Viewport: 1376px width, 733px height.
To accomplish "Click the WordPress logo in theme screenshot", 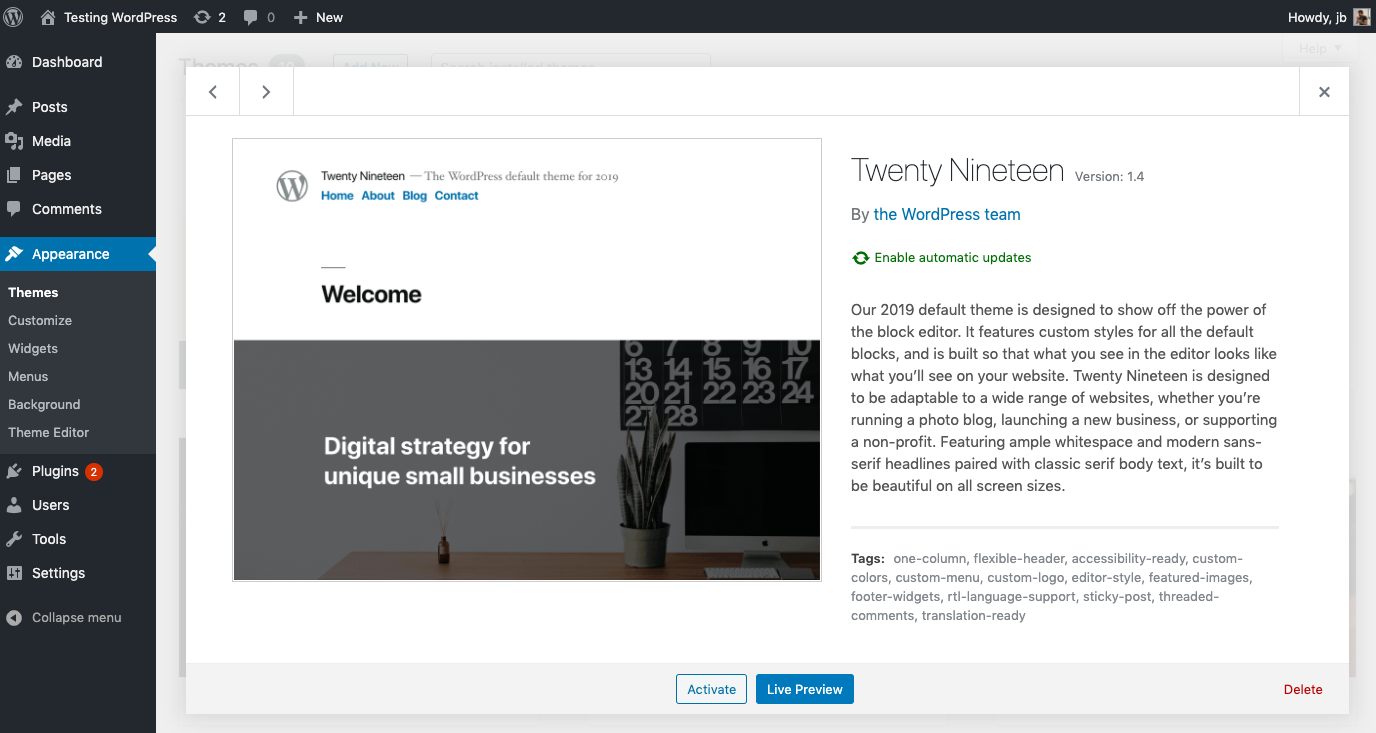I will coord(292,186).
